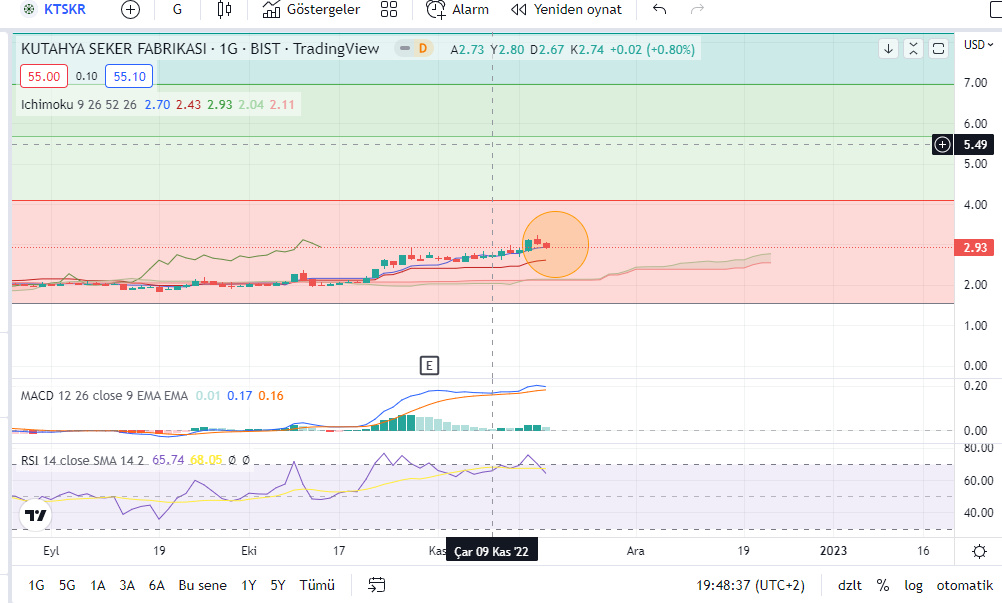1002x603 pixels.
Task: Redo the chart action
Action: click(x=697, y=10)
